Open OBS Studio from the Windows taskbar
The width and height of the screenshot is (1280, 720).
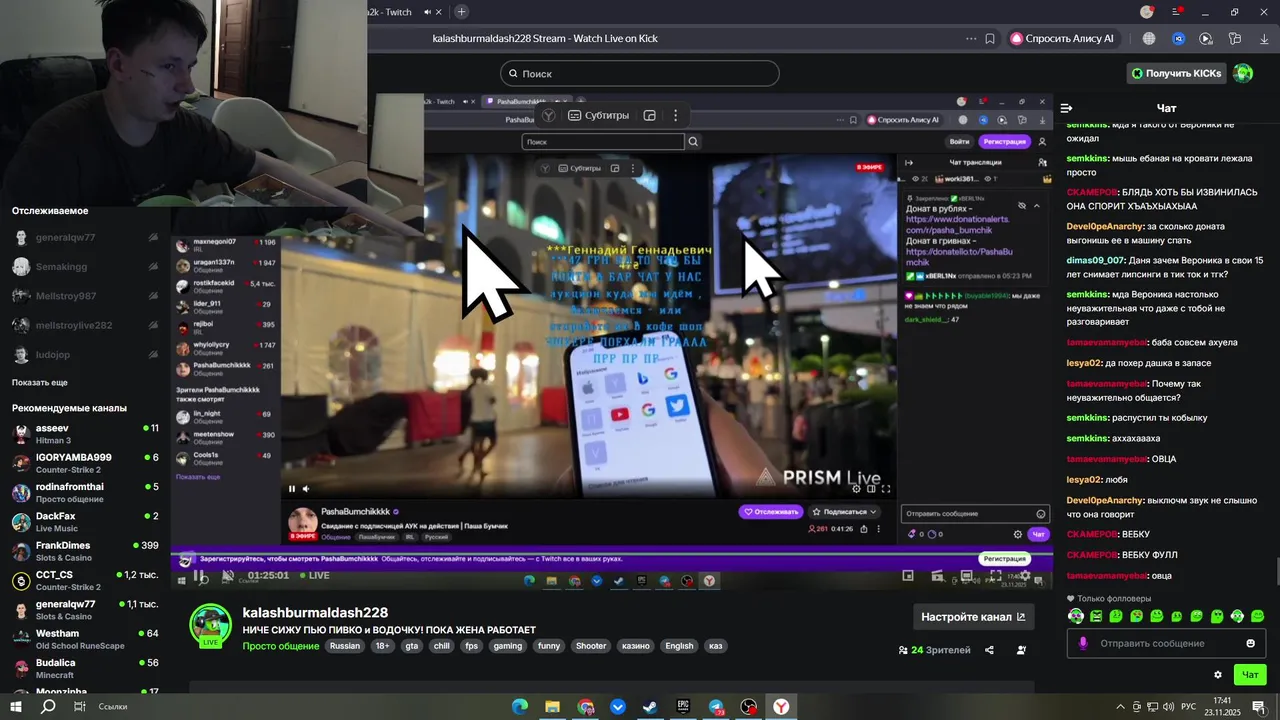pos(748,707)
